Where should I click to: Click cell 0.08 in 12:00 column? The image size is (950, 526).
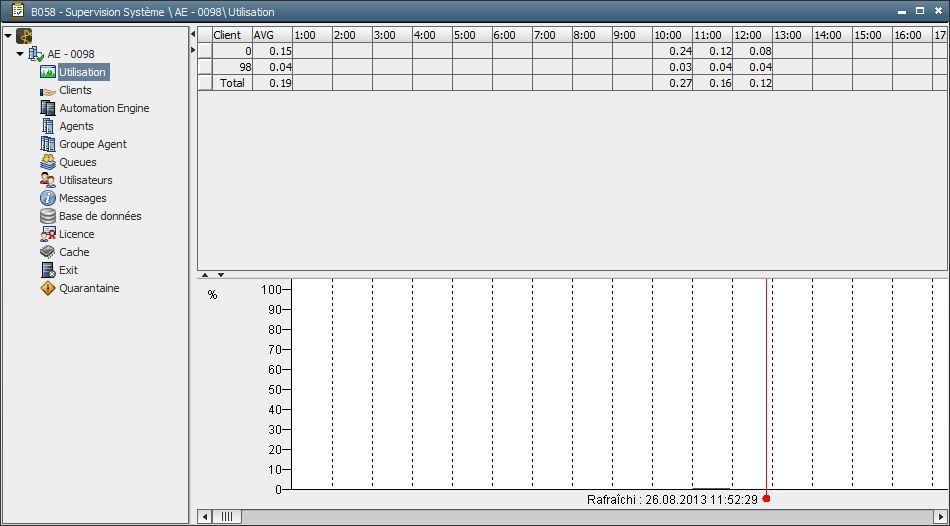[752, 51]
